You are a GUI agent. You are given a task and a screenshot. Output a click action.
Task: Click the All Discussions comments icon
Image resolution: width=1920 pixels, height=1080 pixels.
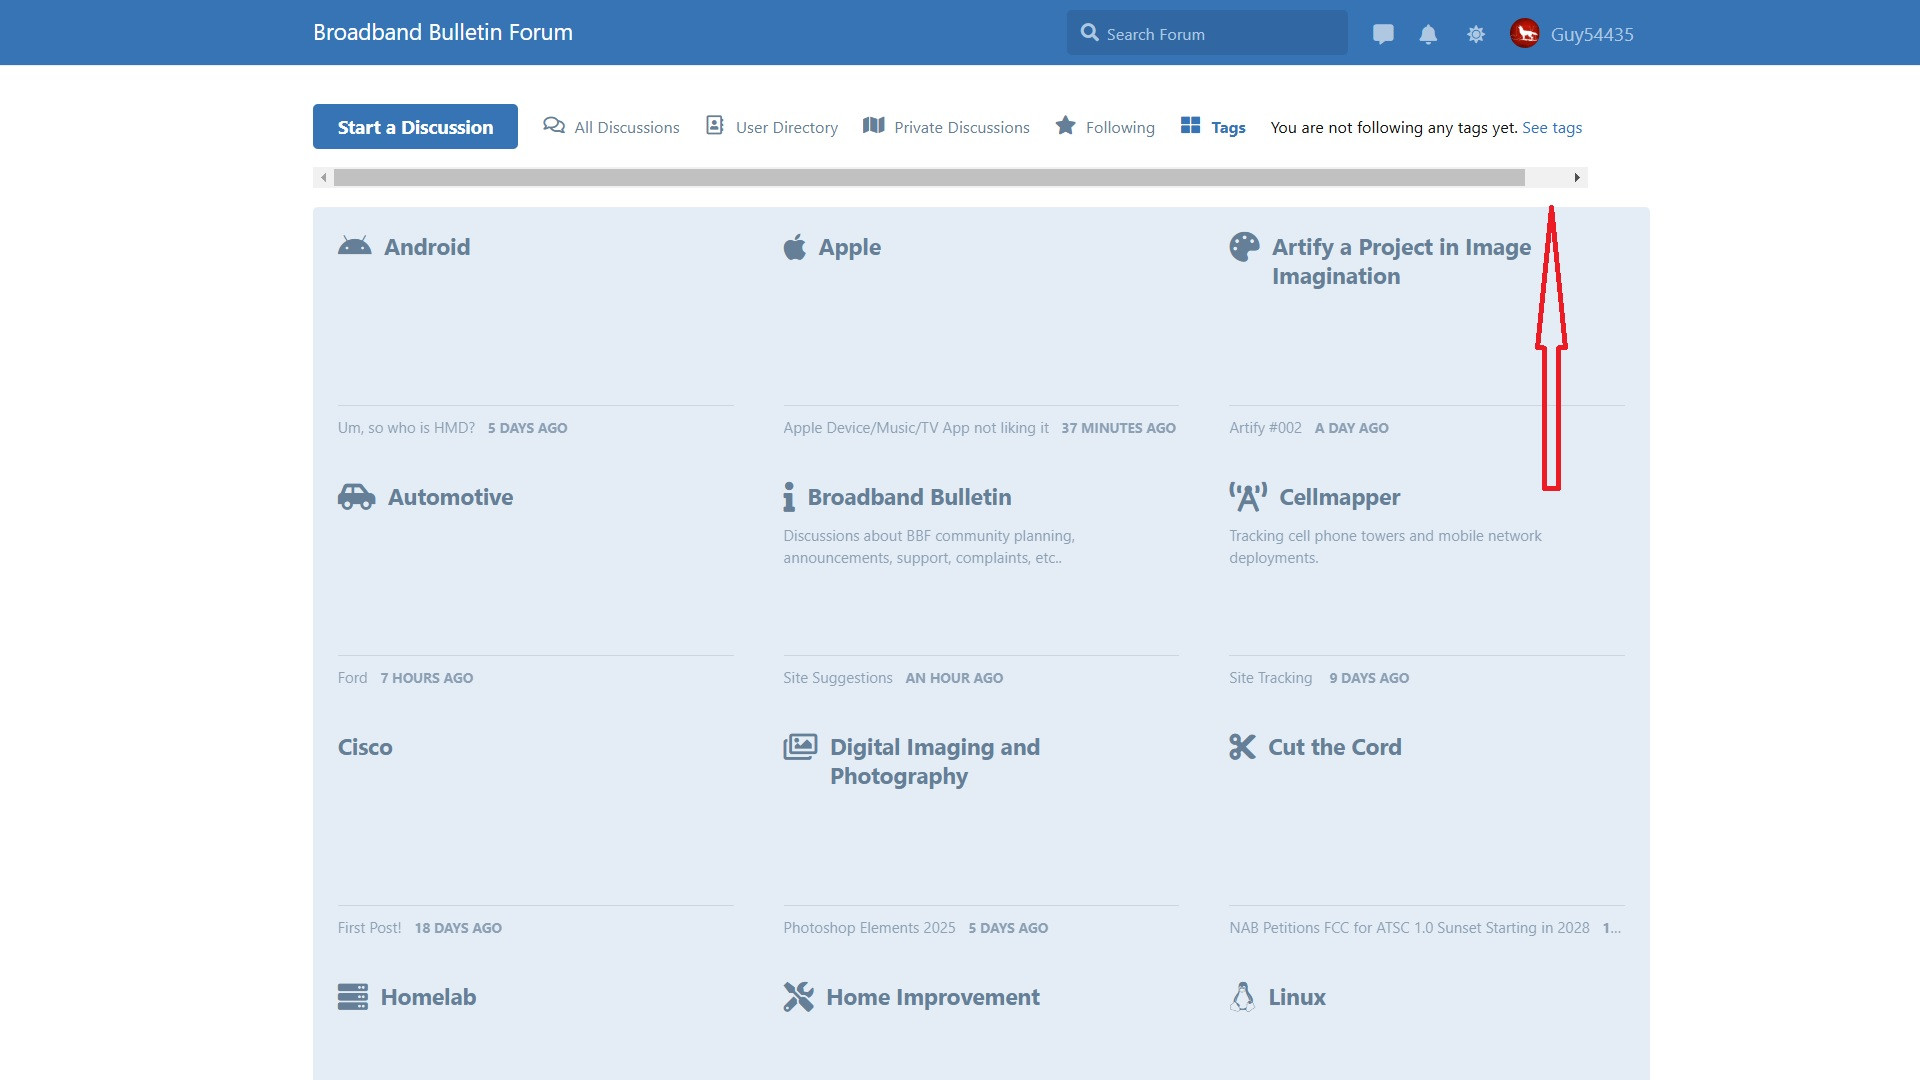tap(553, 125)
